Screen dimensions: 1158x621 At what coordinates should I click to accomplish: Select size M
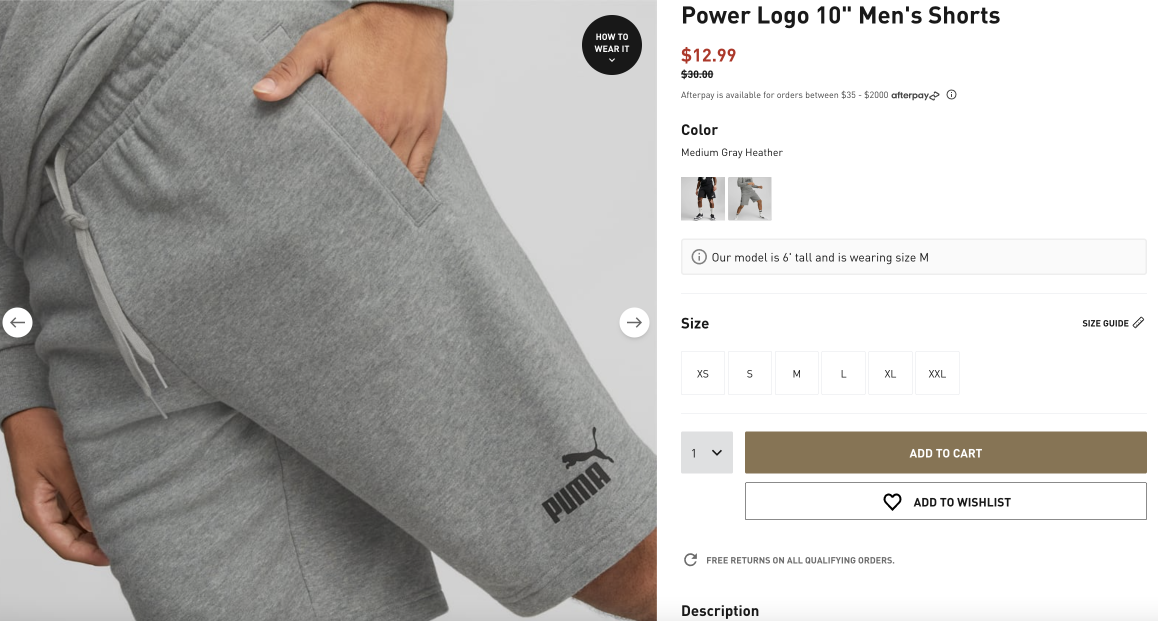tap(796, 374)
